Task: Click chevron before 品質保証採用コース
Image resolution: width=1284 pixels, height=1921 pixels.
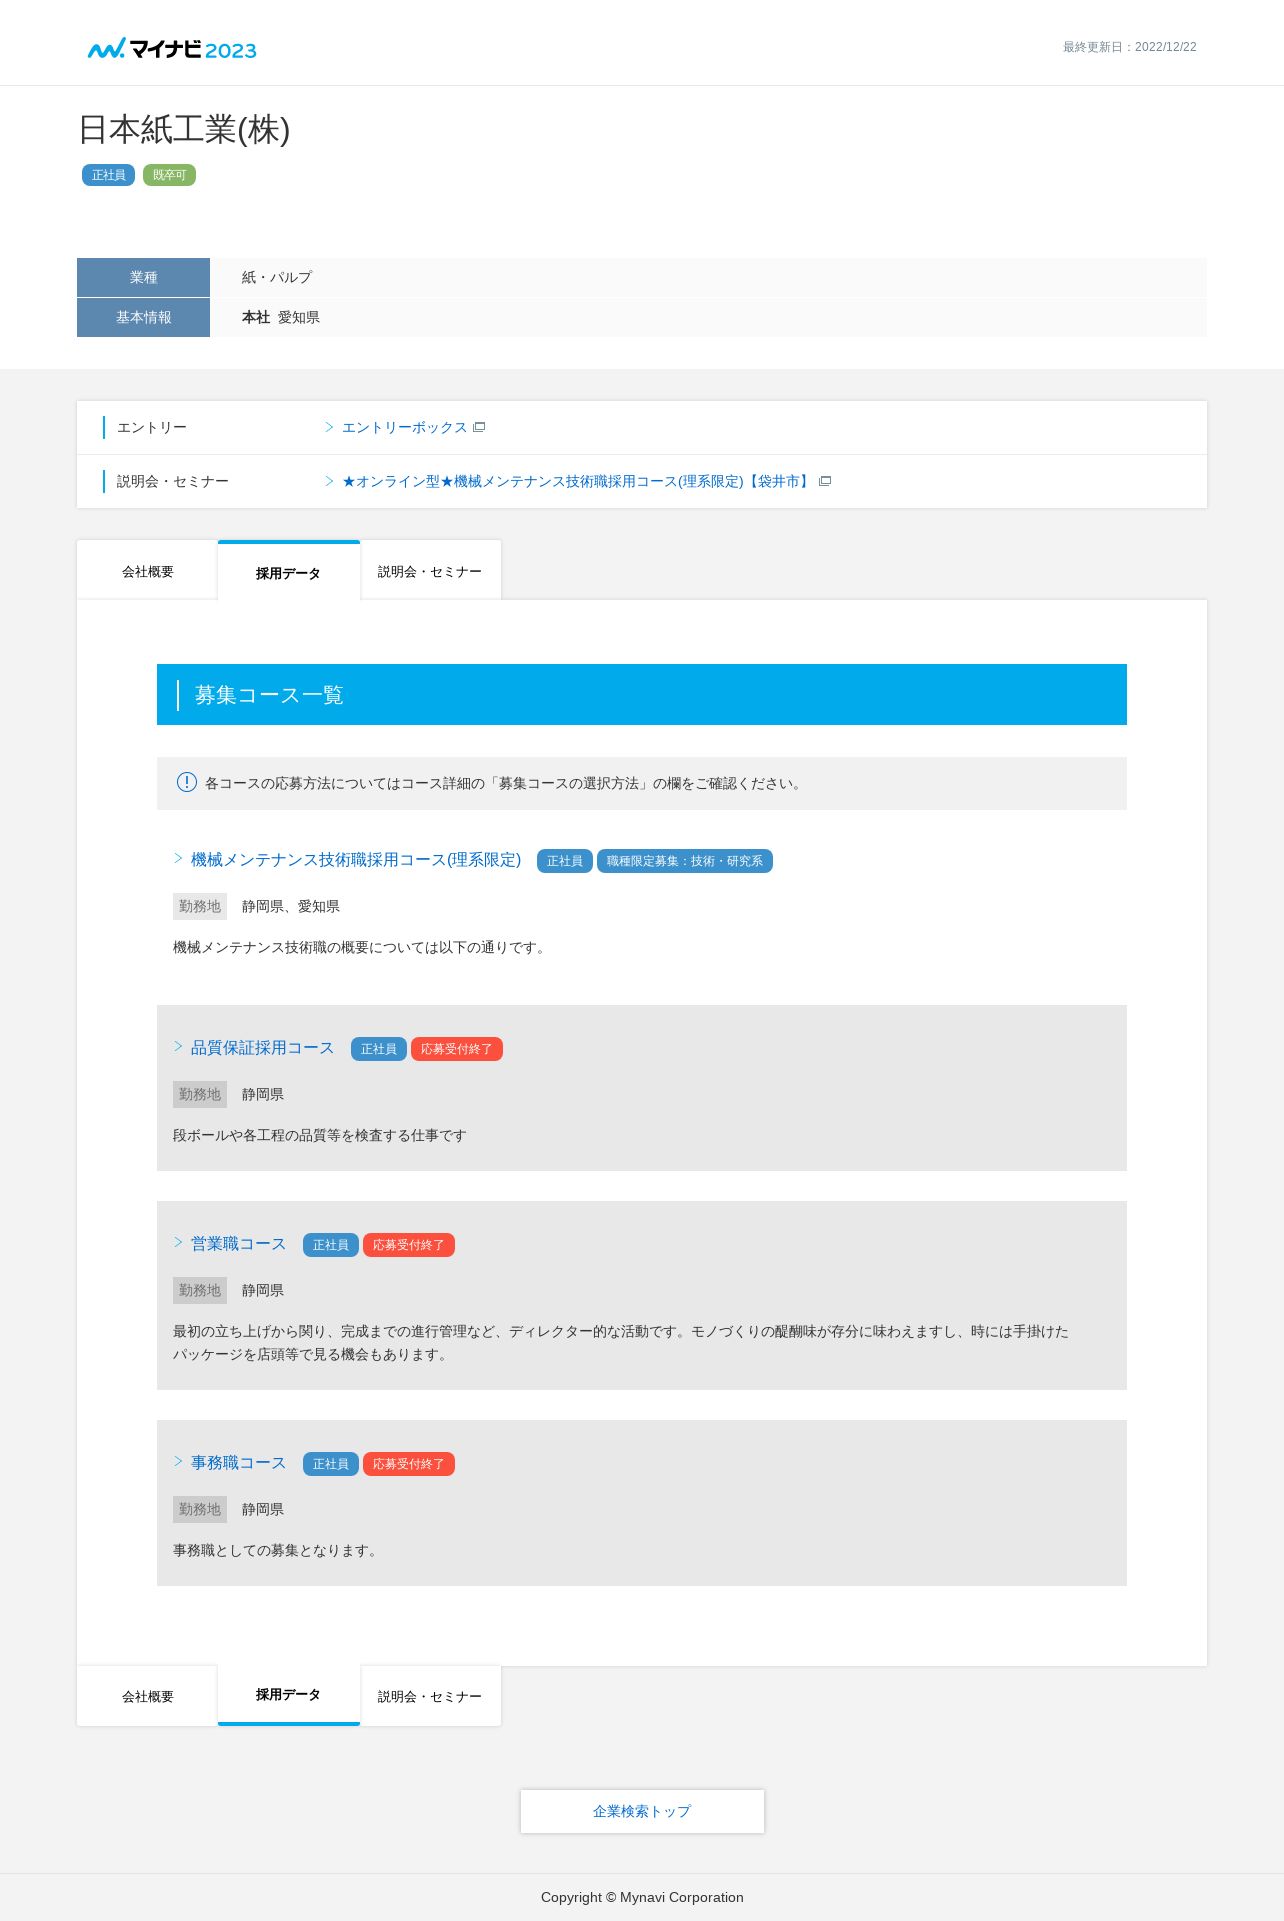Action: coord(178,1046)
